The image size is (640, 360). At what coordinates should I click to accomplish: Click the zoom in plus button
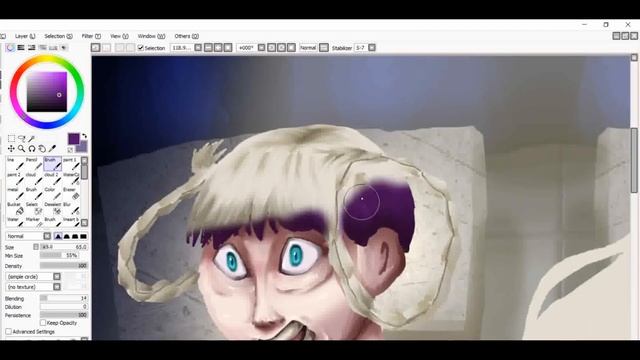click(x=218, y=48)
